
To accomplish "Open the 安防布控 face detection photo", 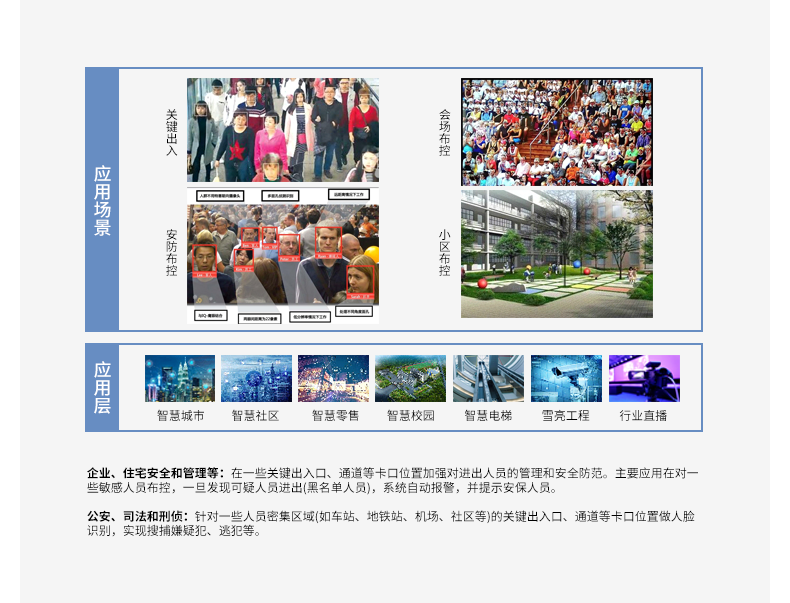I will (x=283, y=255).
